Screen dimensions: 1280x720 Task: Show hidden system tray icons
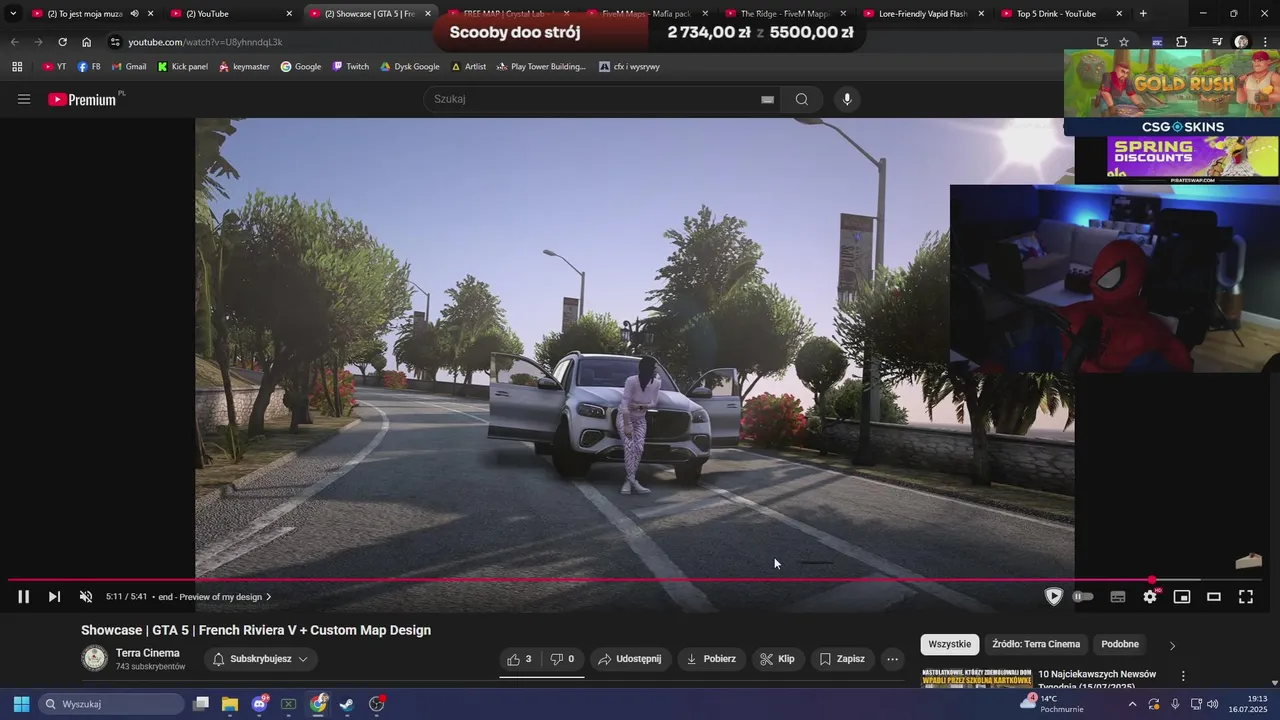(1132, 704)
